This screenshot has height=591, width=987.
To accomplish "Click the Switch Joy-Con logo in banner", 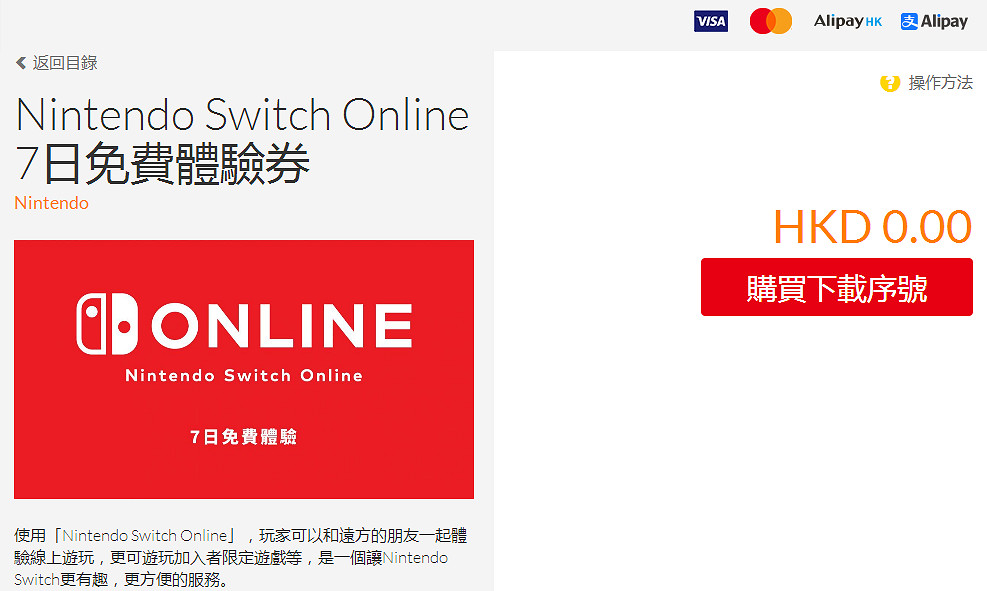I will tap(107, 324).
